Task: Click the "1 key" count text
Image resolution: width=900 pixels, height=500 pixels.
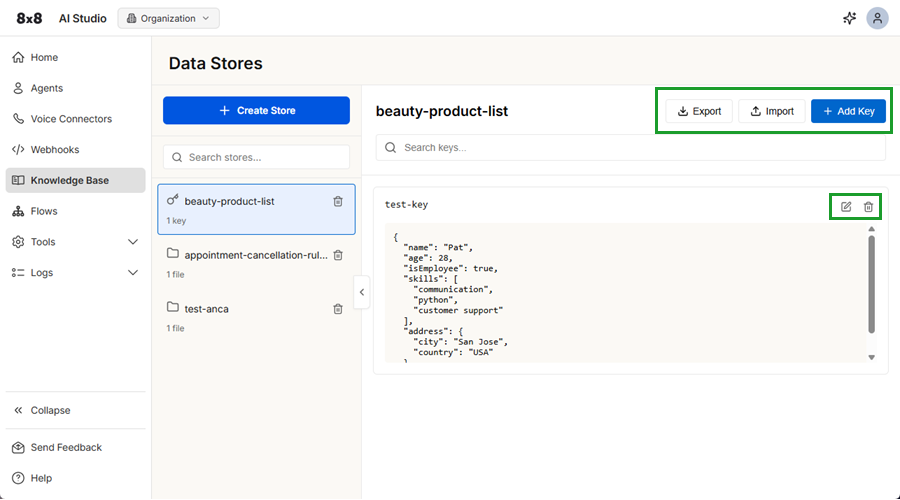Action: (176, 221)
